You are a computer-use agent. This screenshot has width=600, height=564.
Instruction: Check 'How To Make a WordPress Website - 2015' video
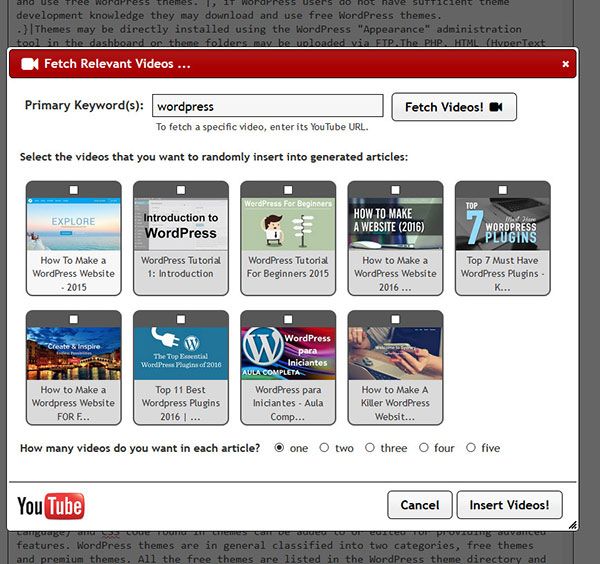(x=74, y=190)
